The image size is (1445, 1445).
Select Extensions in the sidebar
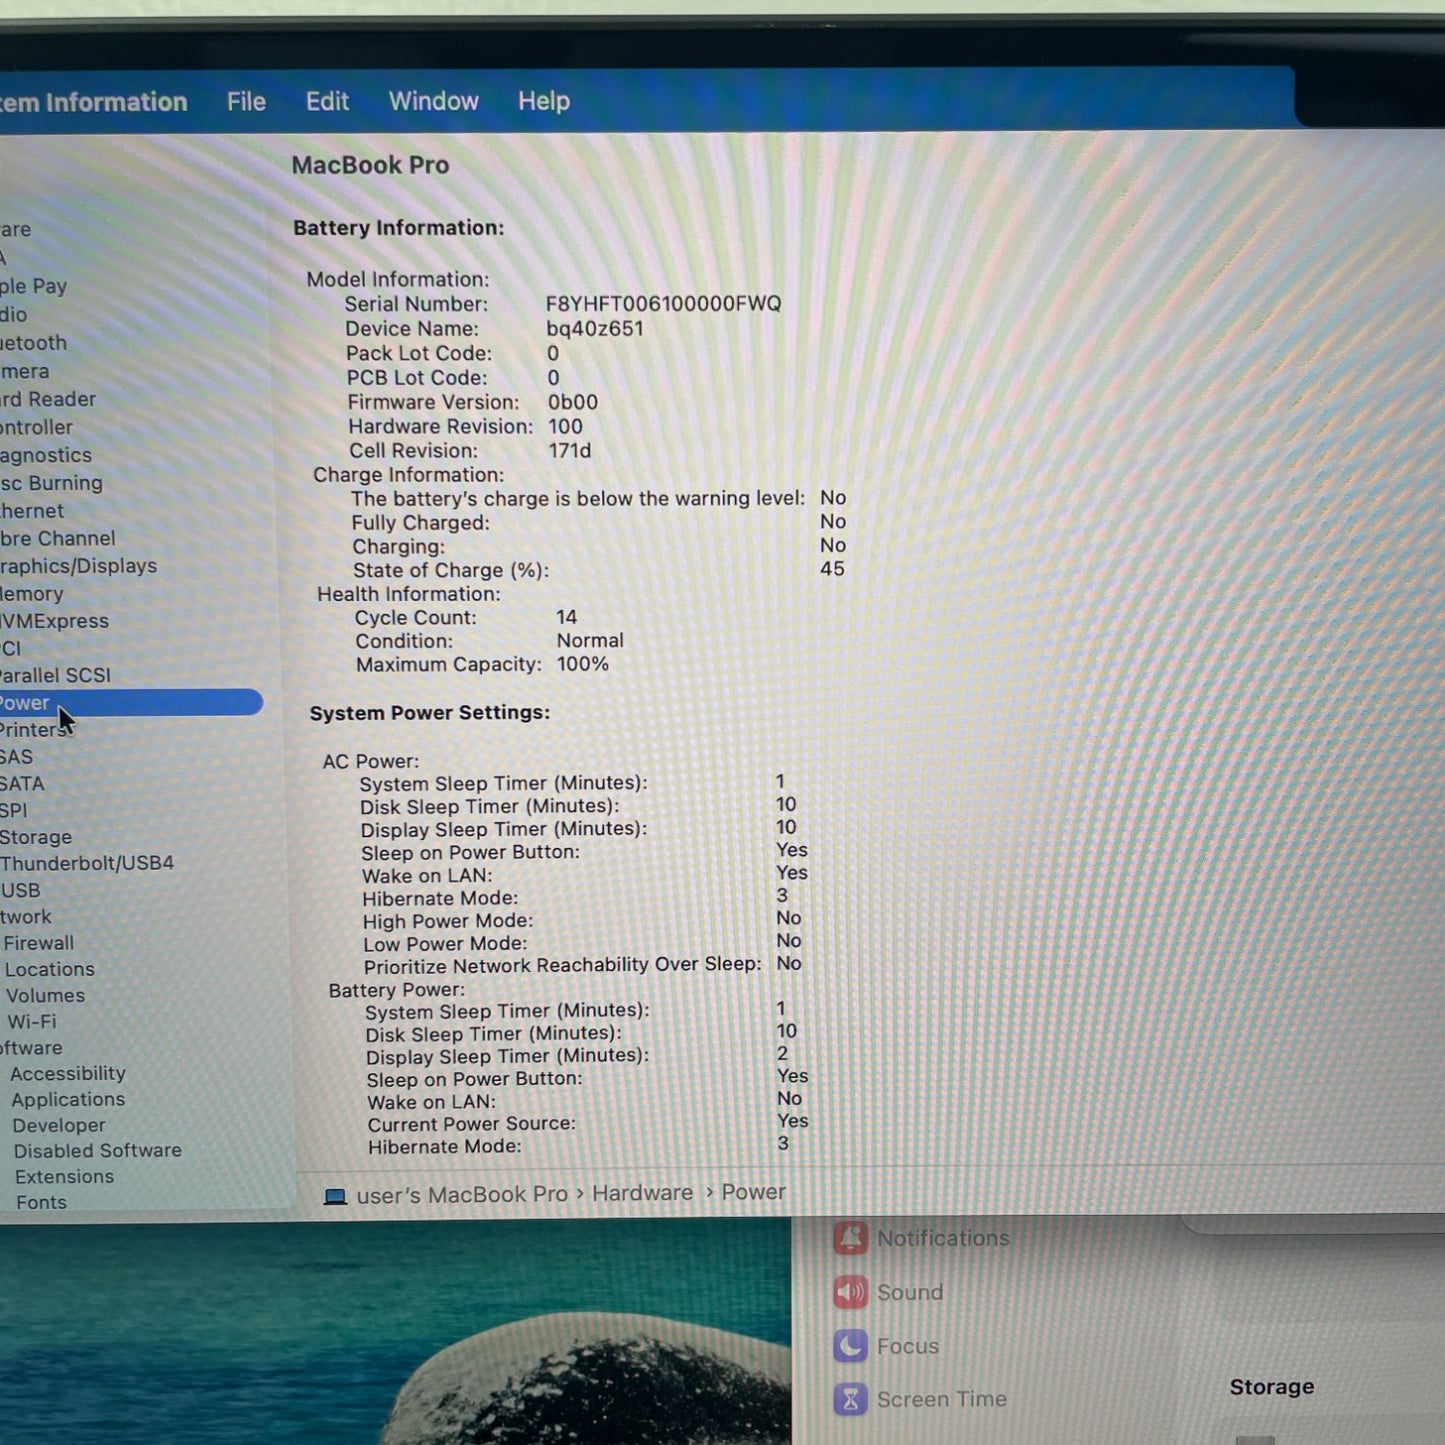pyautogui.click(x=64, y=1177)
